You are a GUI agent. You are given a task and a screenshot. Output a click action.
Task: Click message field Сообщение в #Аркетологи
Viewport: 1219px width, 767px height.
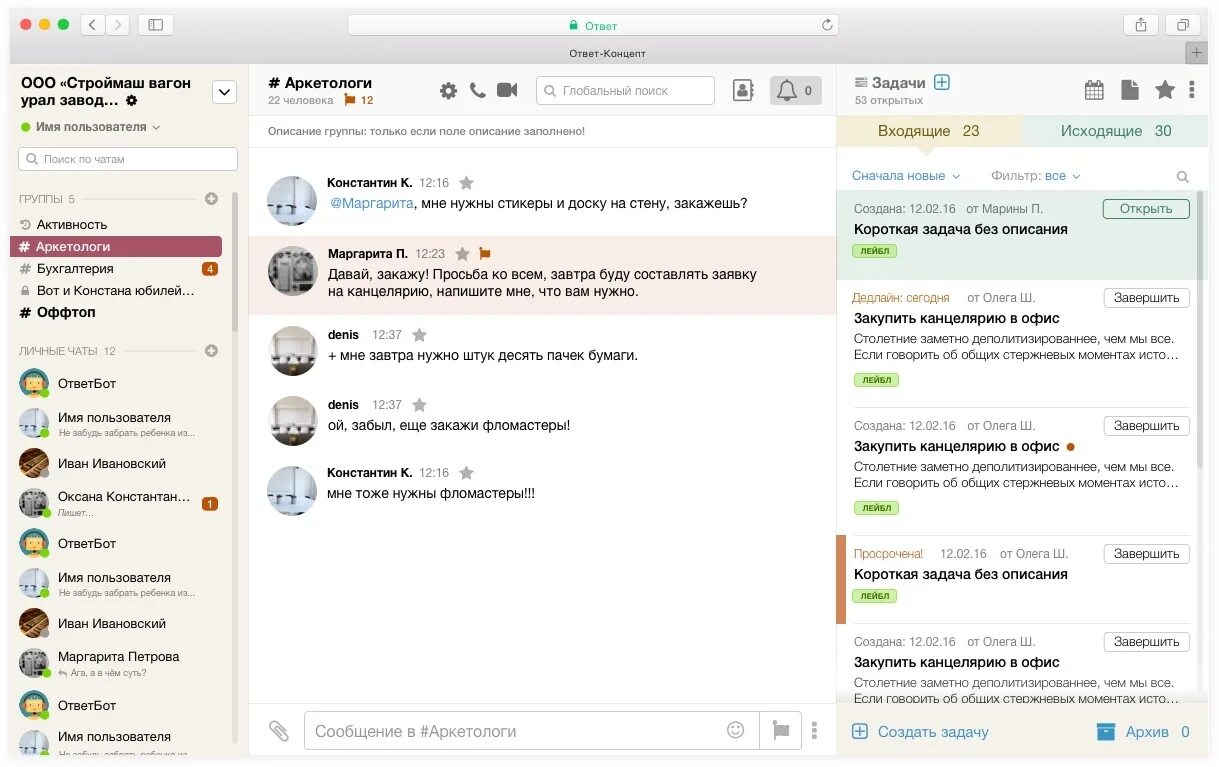point(531,731)
